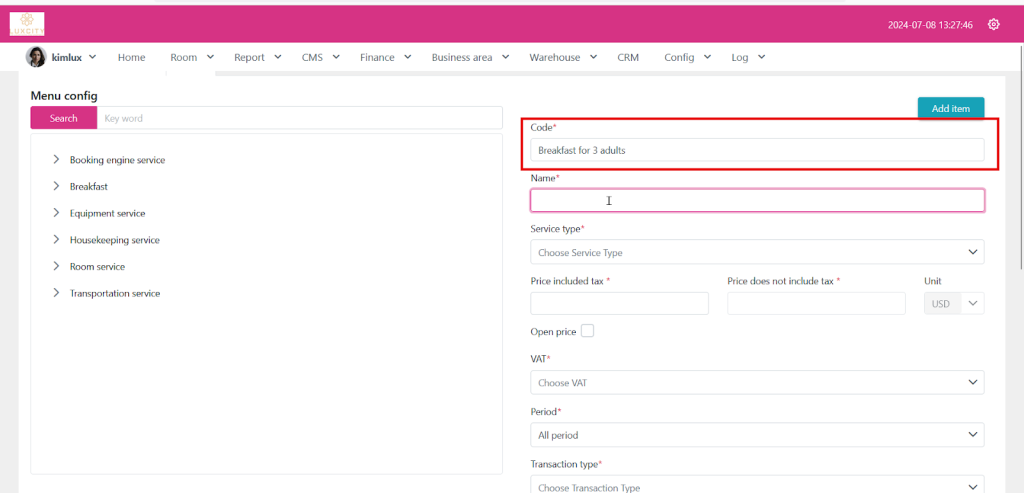1024x493 pixels.
Task: Open the Warehouse menu
Action: tap(562, 58)
